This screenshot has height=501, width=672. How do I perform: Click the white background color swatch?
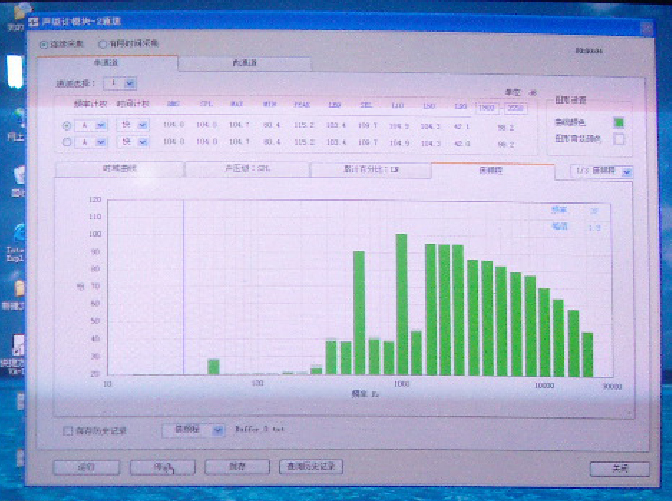pos(619,139)
